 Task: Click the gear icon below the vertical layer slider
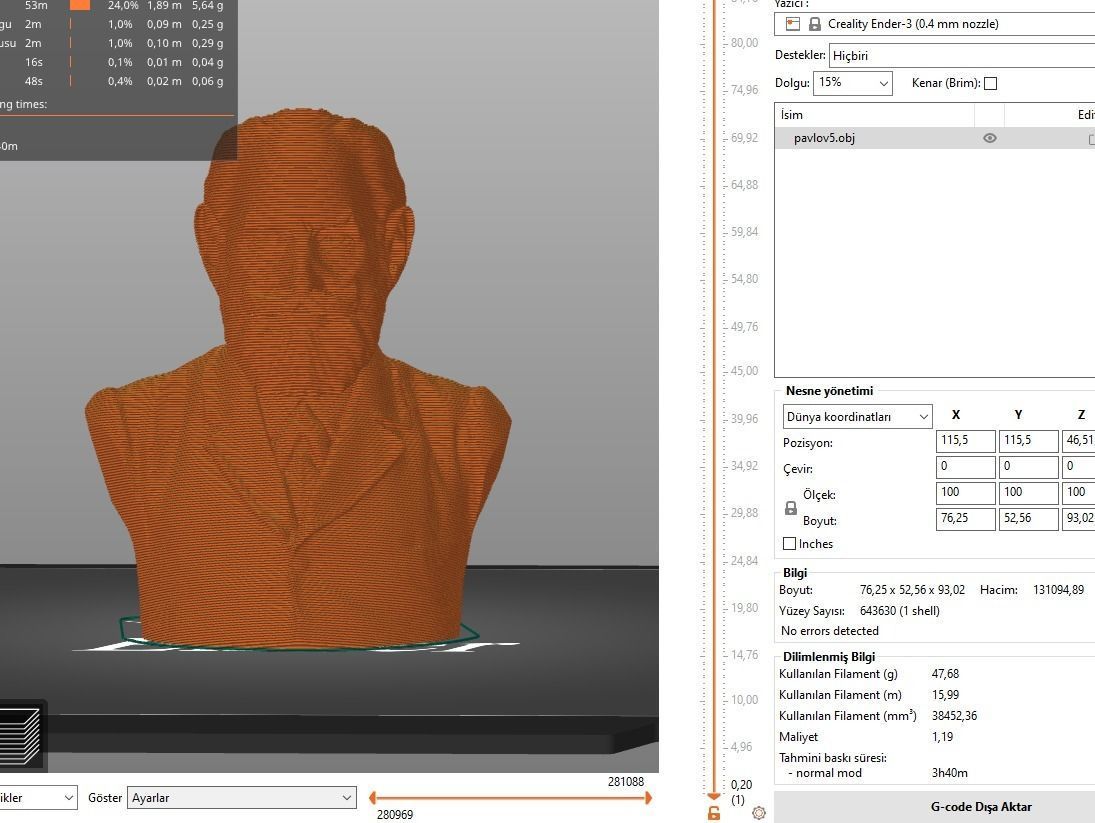point(759,813)
